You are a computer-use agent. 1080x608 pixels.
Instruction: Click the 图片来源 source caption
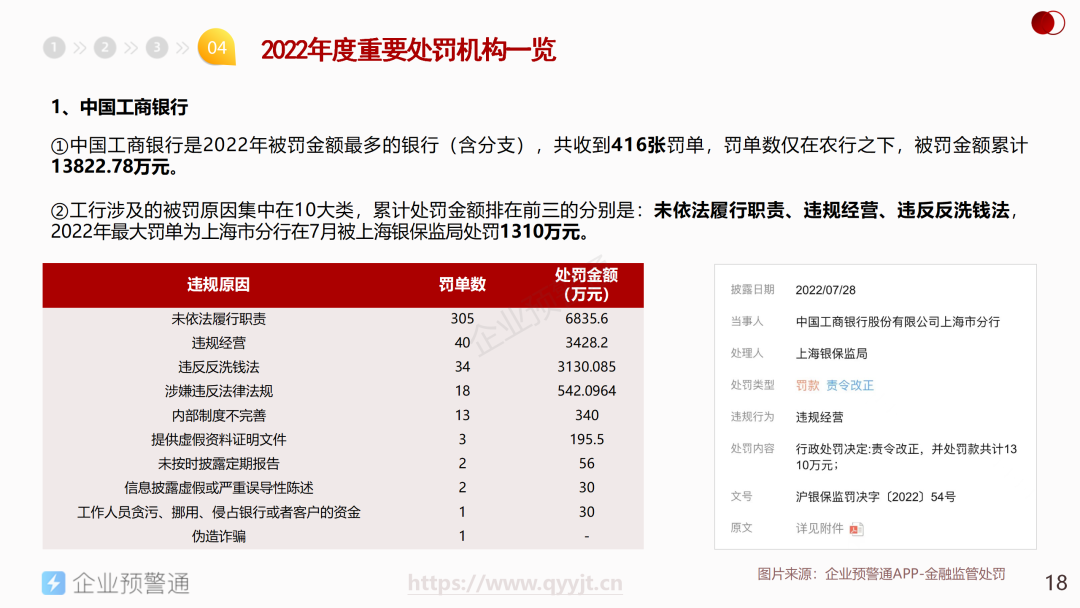pyautogui.click(x=881, y=574)
